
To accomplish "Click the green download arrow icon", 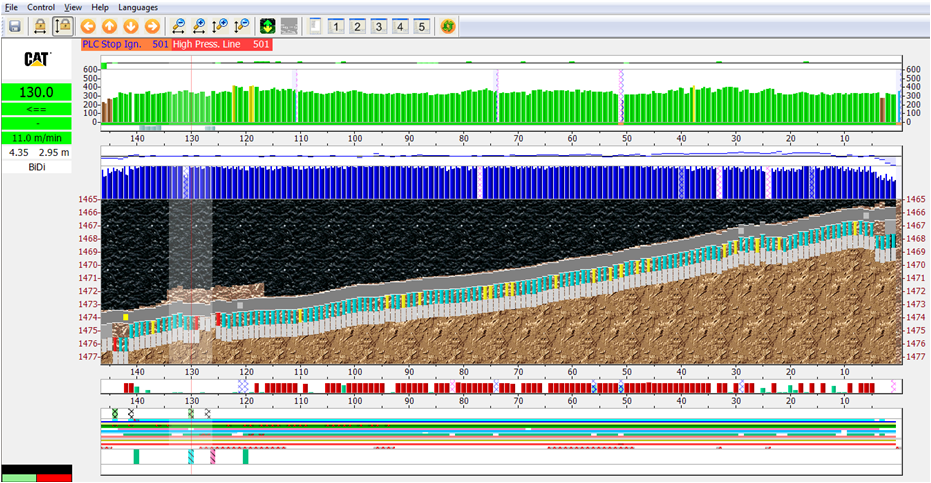I will 268,26.
